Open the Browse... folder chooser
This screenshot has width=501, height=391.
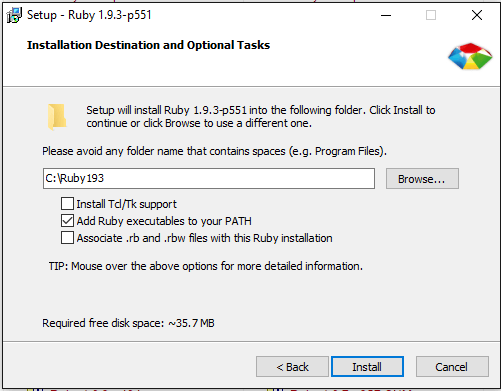coord(422,179)
